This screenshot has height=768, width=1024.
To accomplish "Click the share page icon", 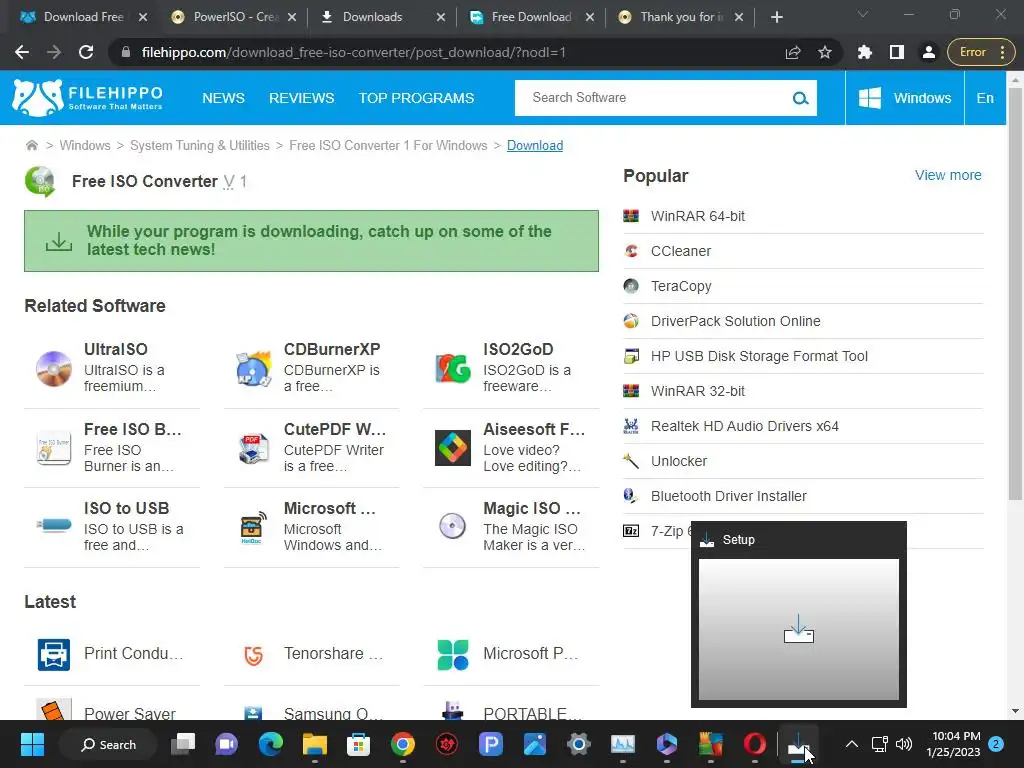I will pyautogui.click(x=793, y=52).
